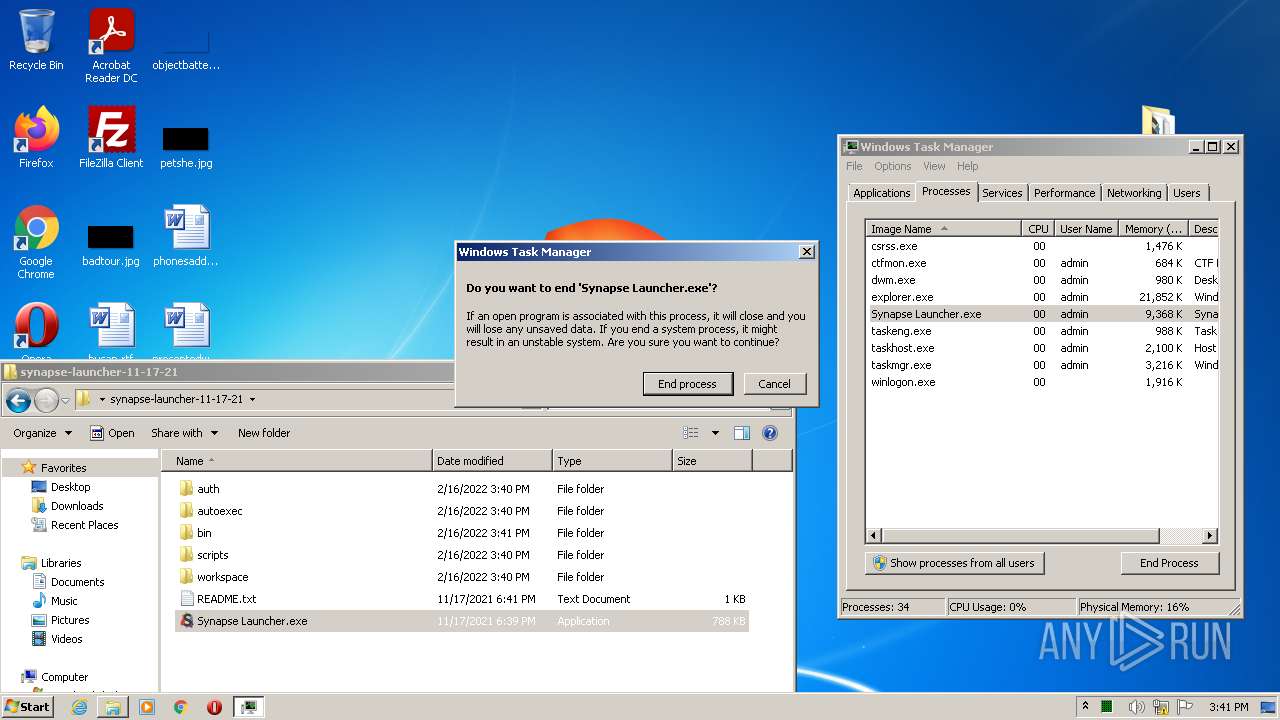Expand synapse-launcher-11-17-21 breadcrumb dropdown
Screen dimensions: 1280x720
coord(252,399)
